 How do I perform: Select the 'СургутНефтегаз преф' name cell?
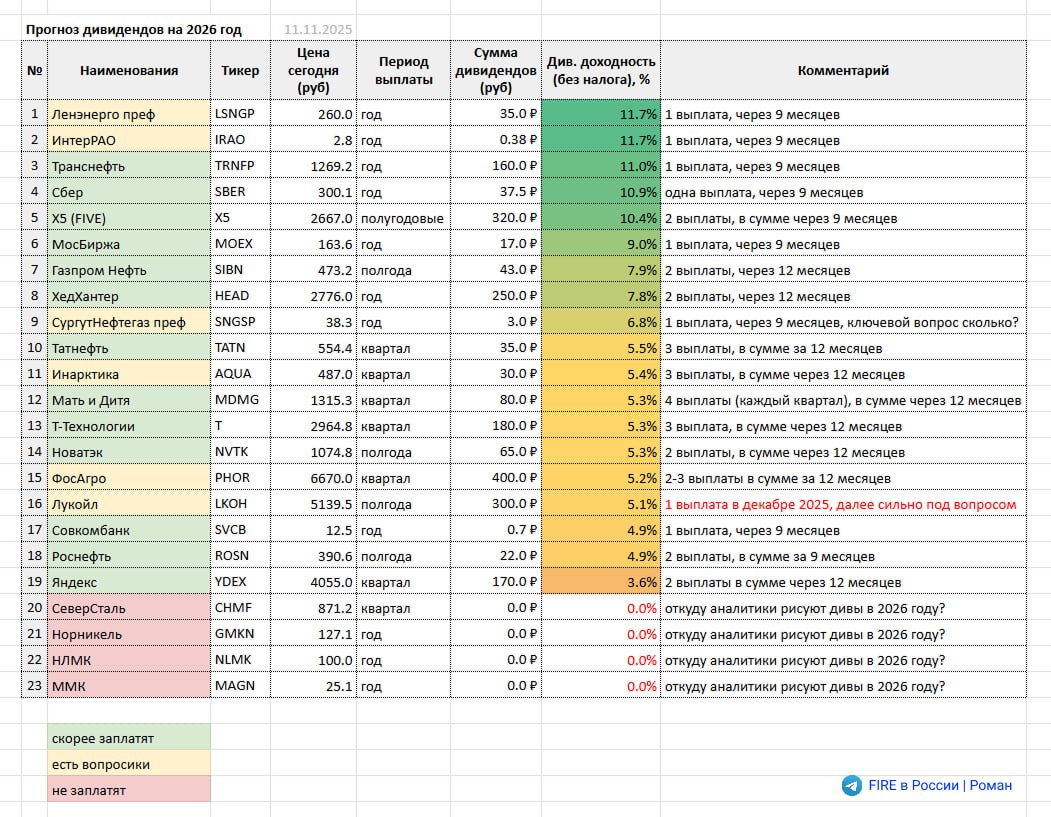pos(129,322)
